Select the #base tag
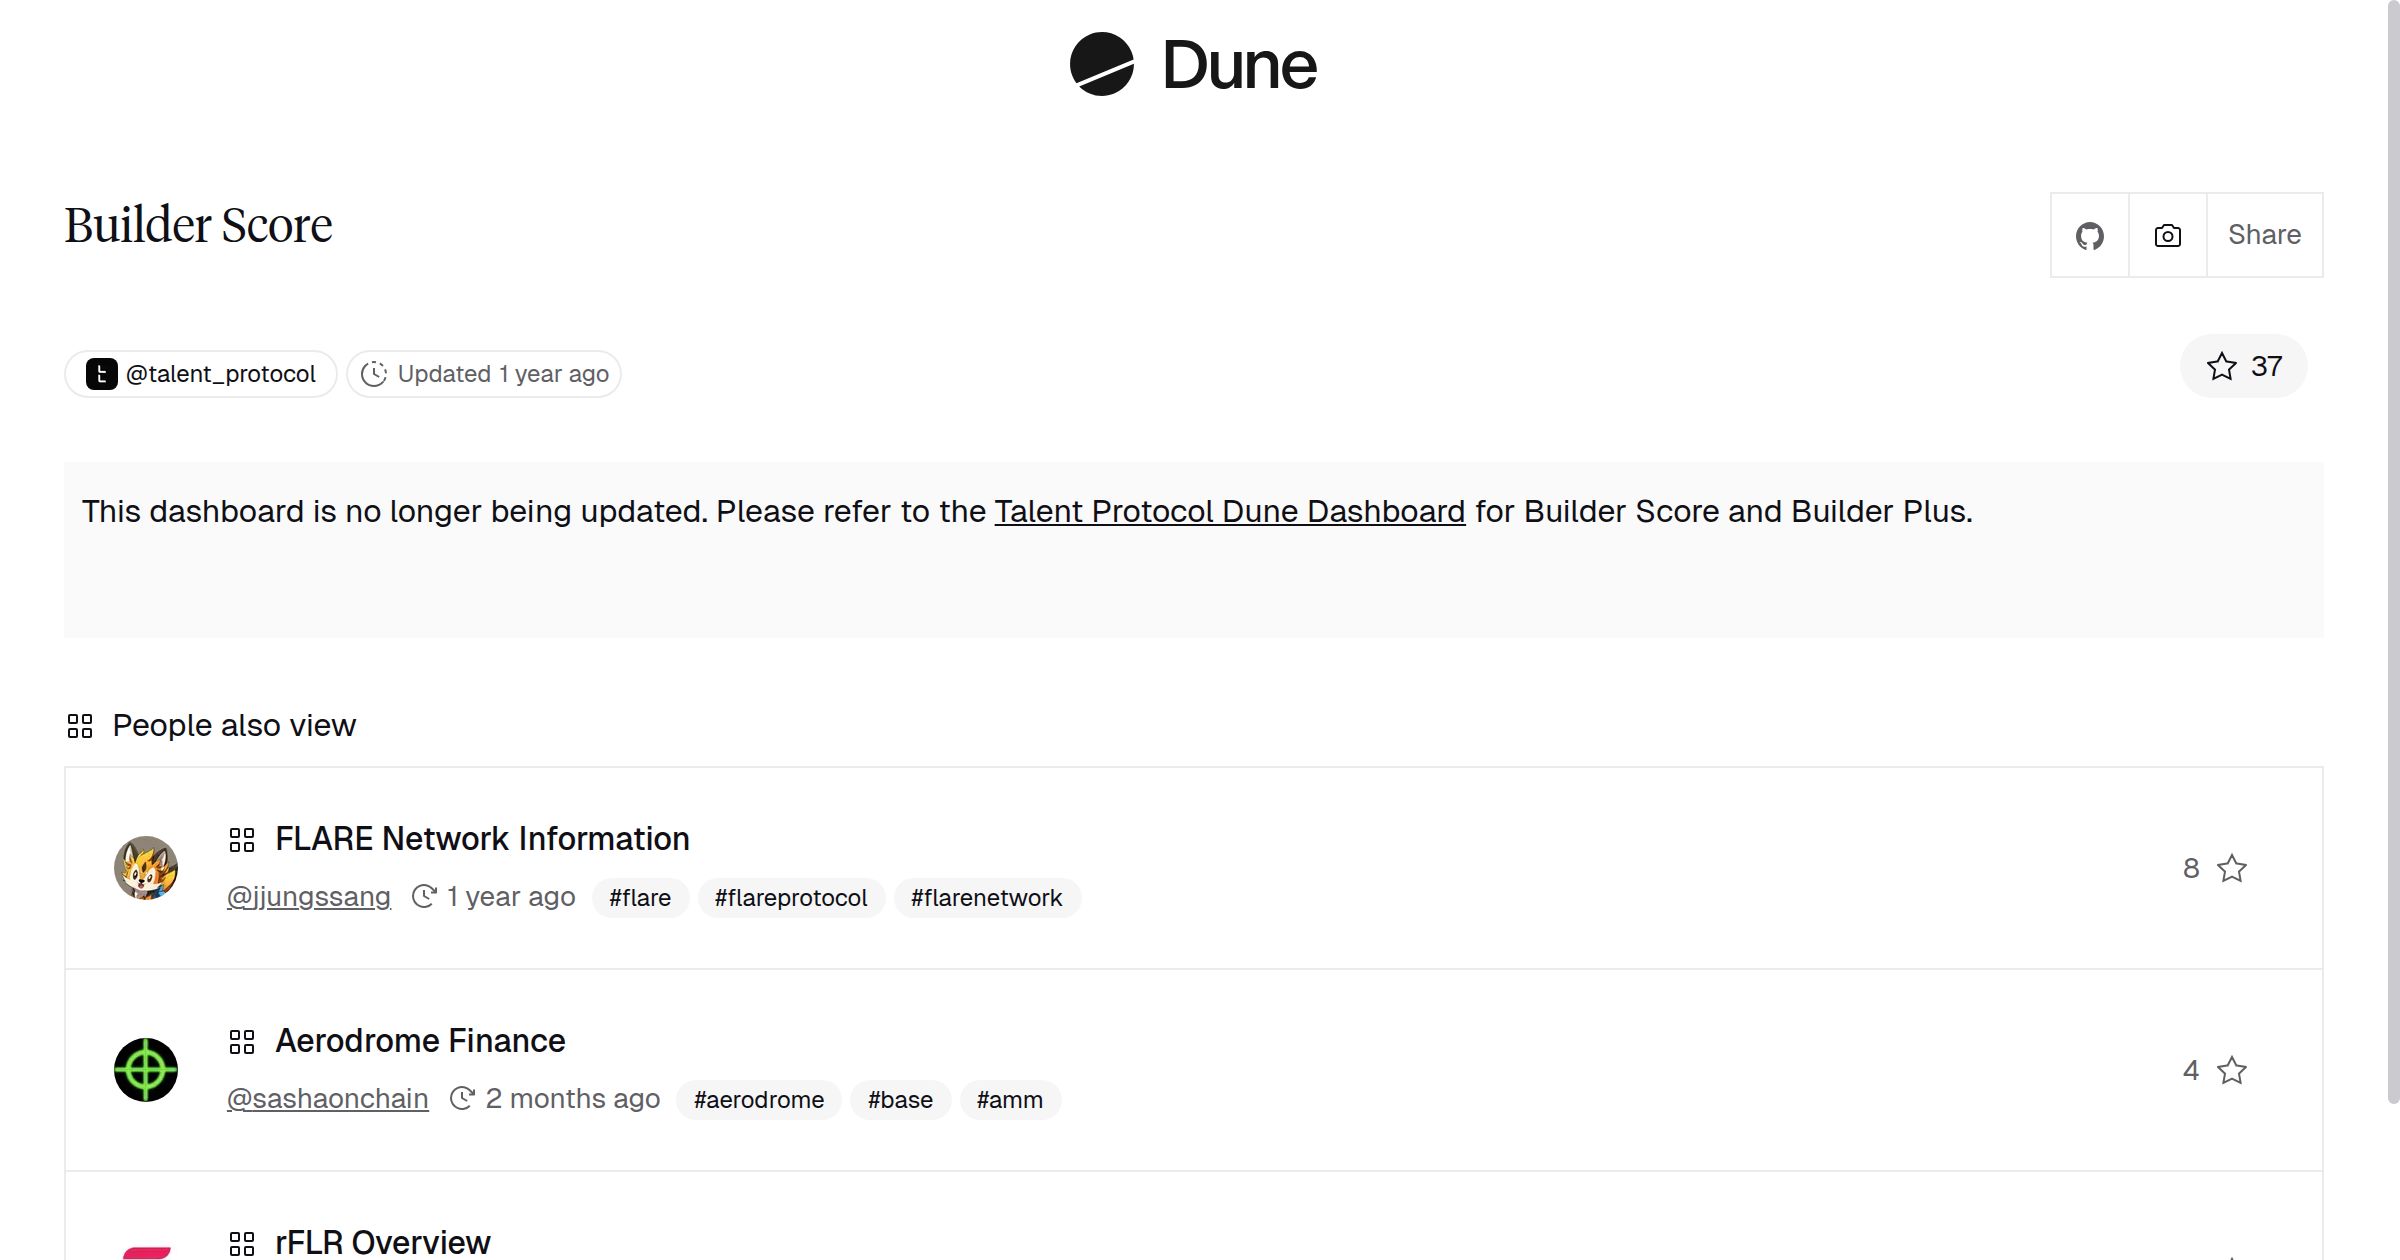Image resolution: width=2400 pixels, height=1260 pixels. click(899, 1100)
